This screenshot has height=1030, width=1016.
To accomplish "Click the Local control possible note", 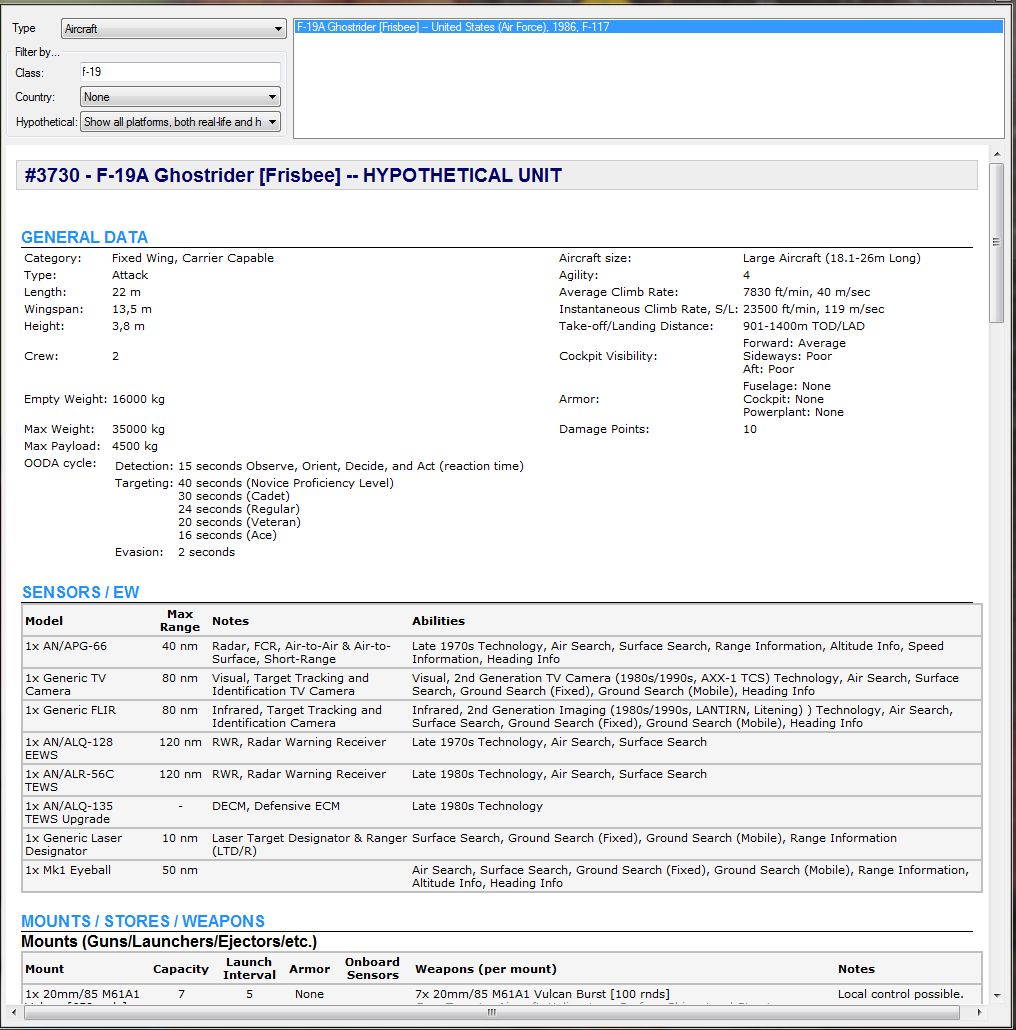I will (x=900, y=994).
